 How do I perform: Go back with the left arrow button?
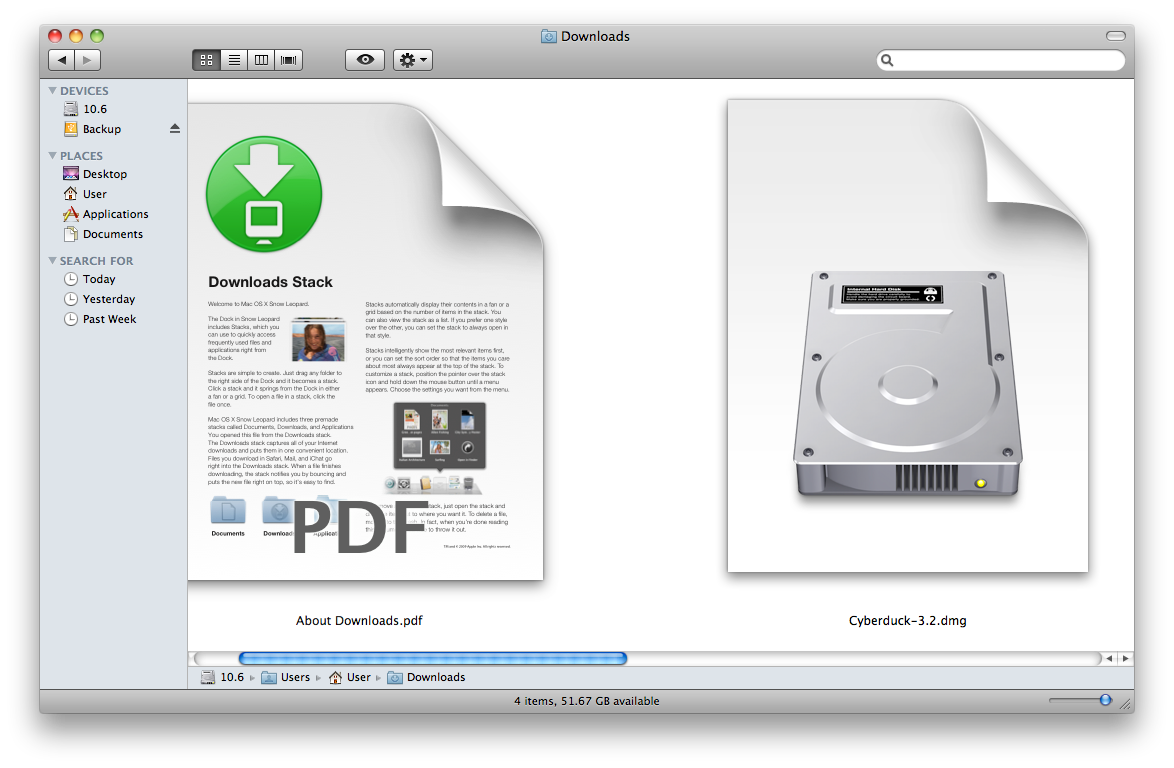61,60
